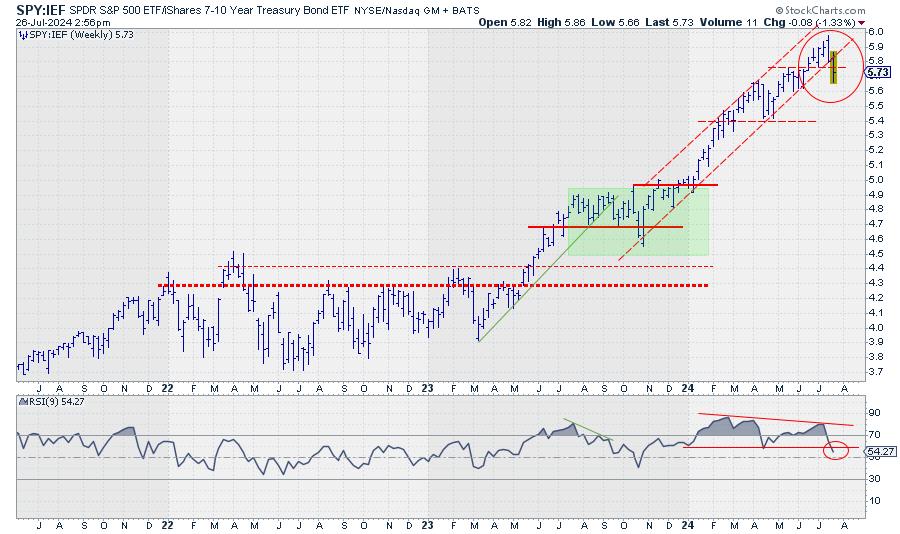900x534 pixels.
Task: Click the SPY:IEF ticker title
Action: [x=41, y=8]
